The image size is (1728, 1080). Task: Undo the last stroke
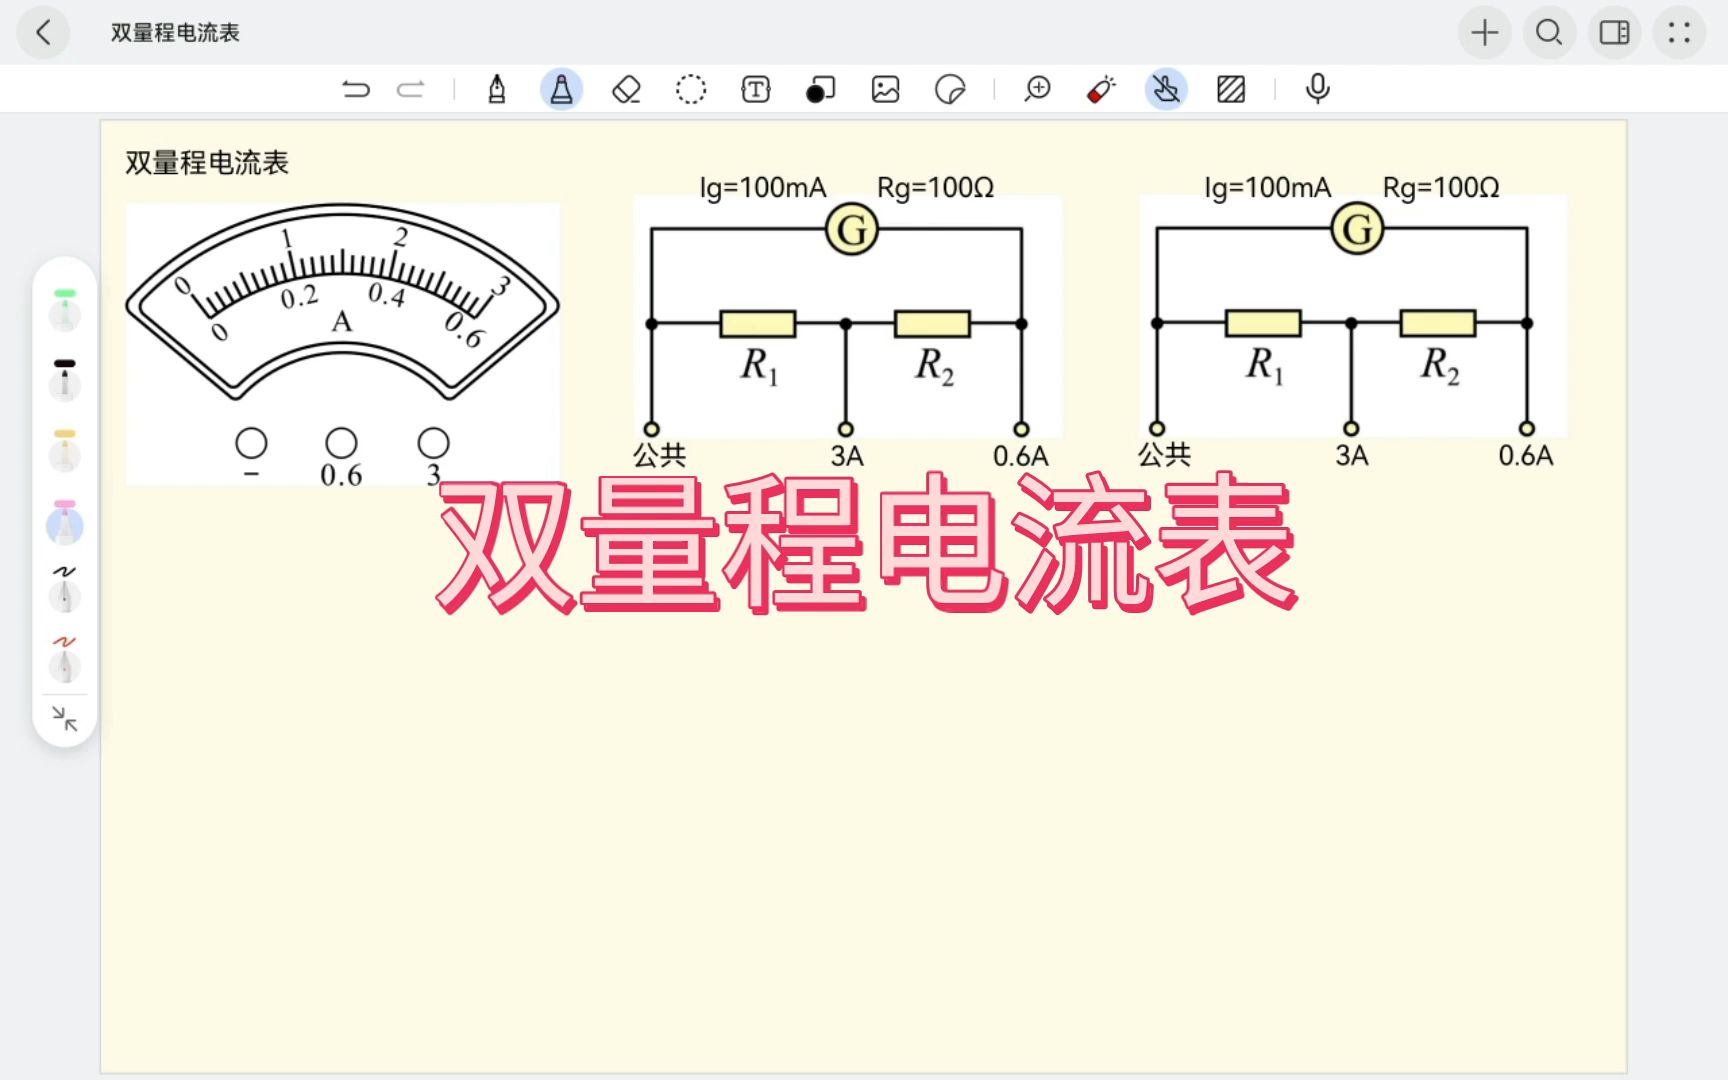[x=355, y=90]
